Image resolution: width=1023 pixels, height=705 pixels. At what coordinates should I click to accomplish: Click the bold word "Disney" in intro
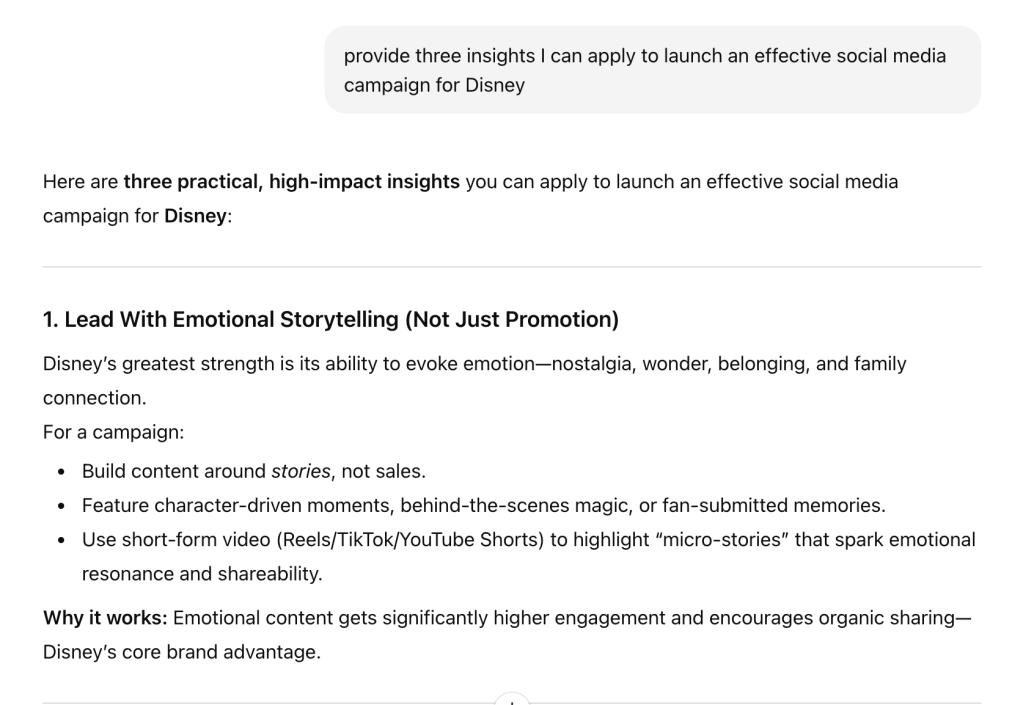point(195,216)
